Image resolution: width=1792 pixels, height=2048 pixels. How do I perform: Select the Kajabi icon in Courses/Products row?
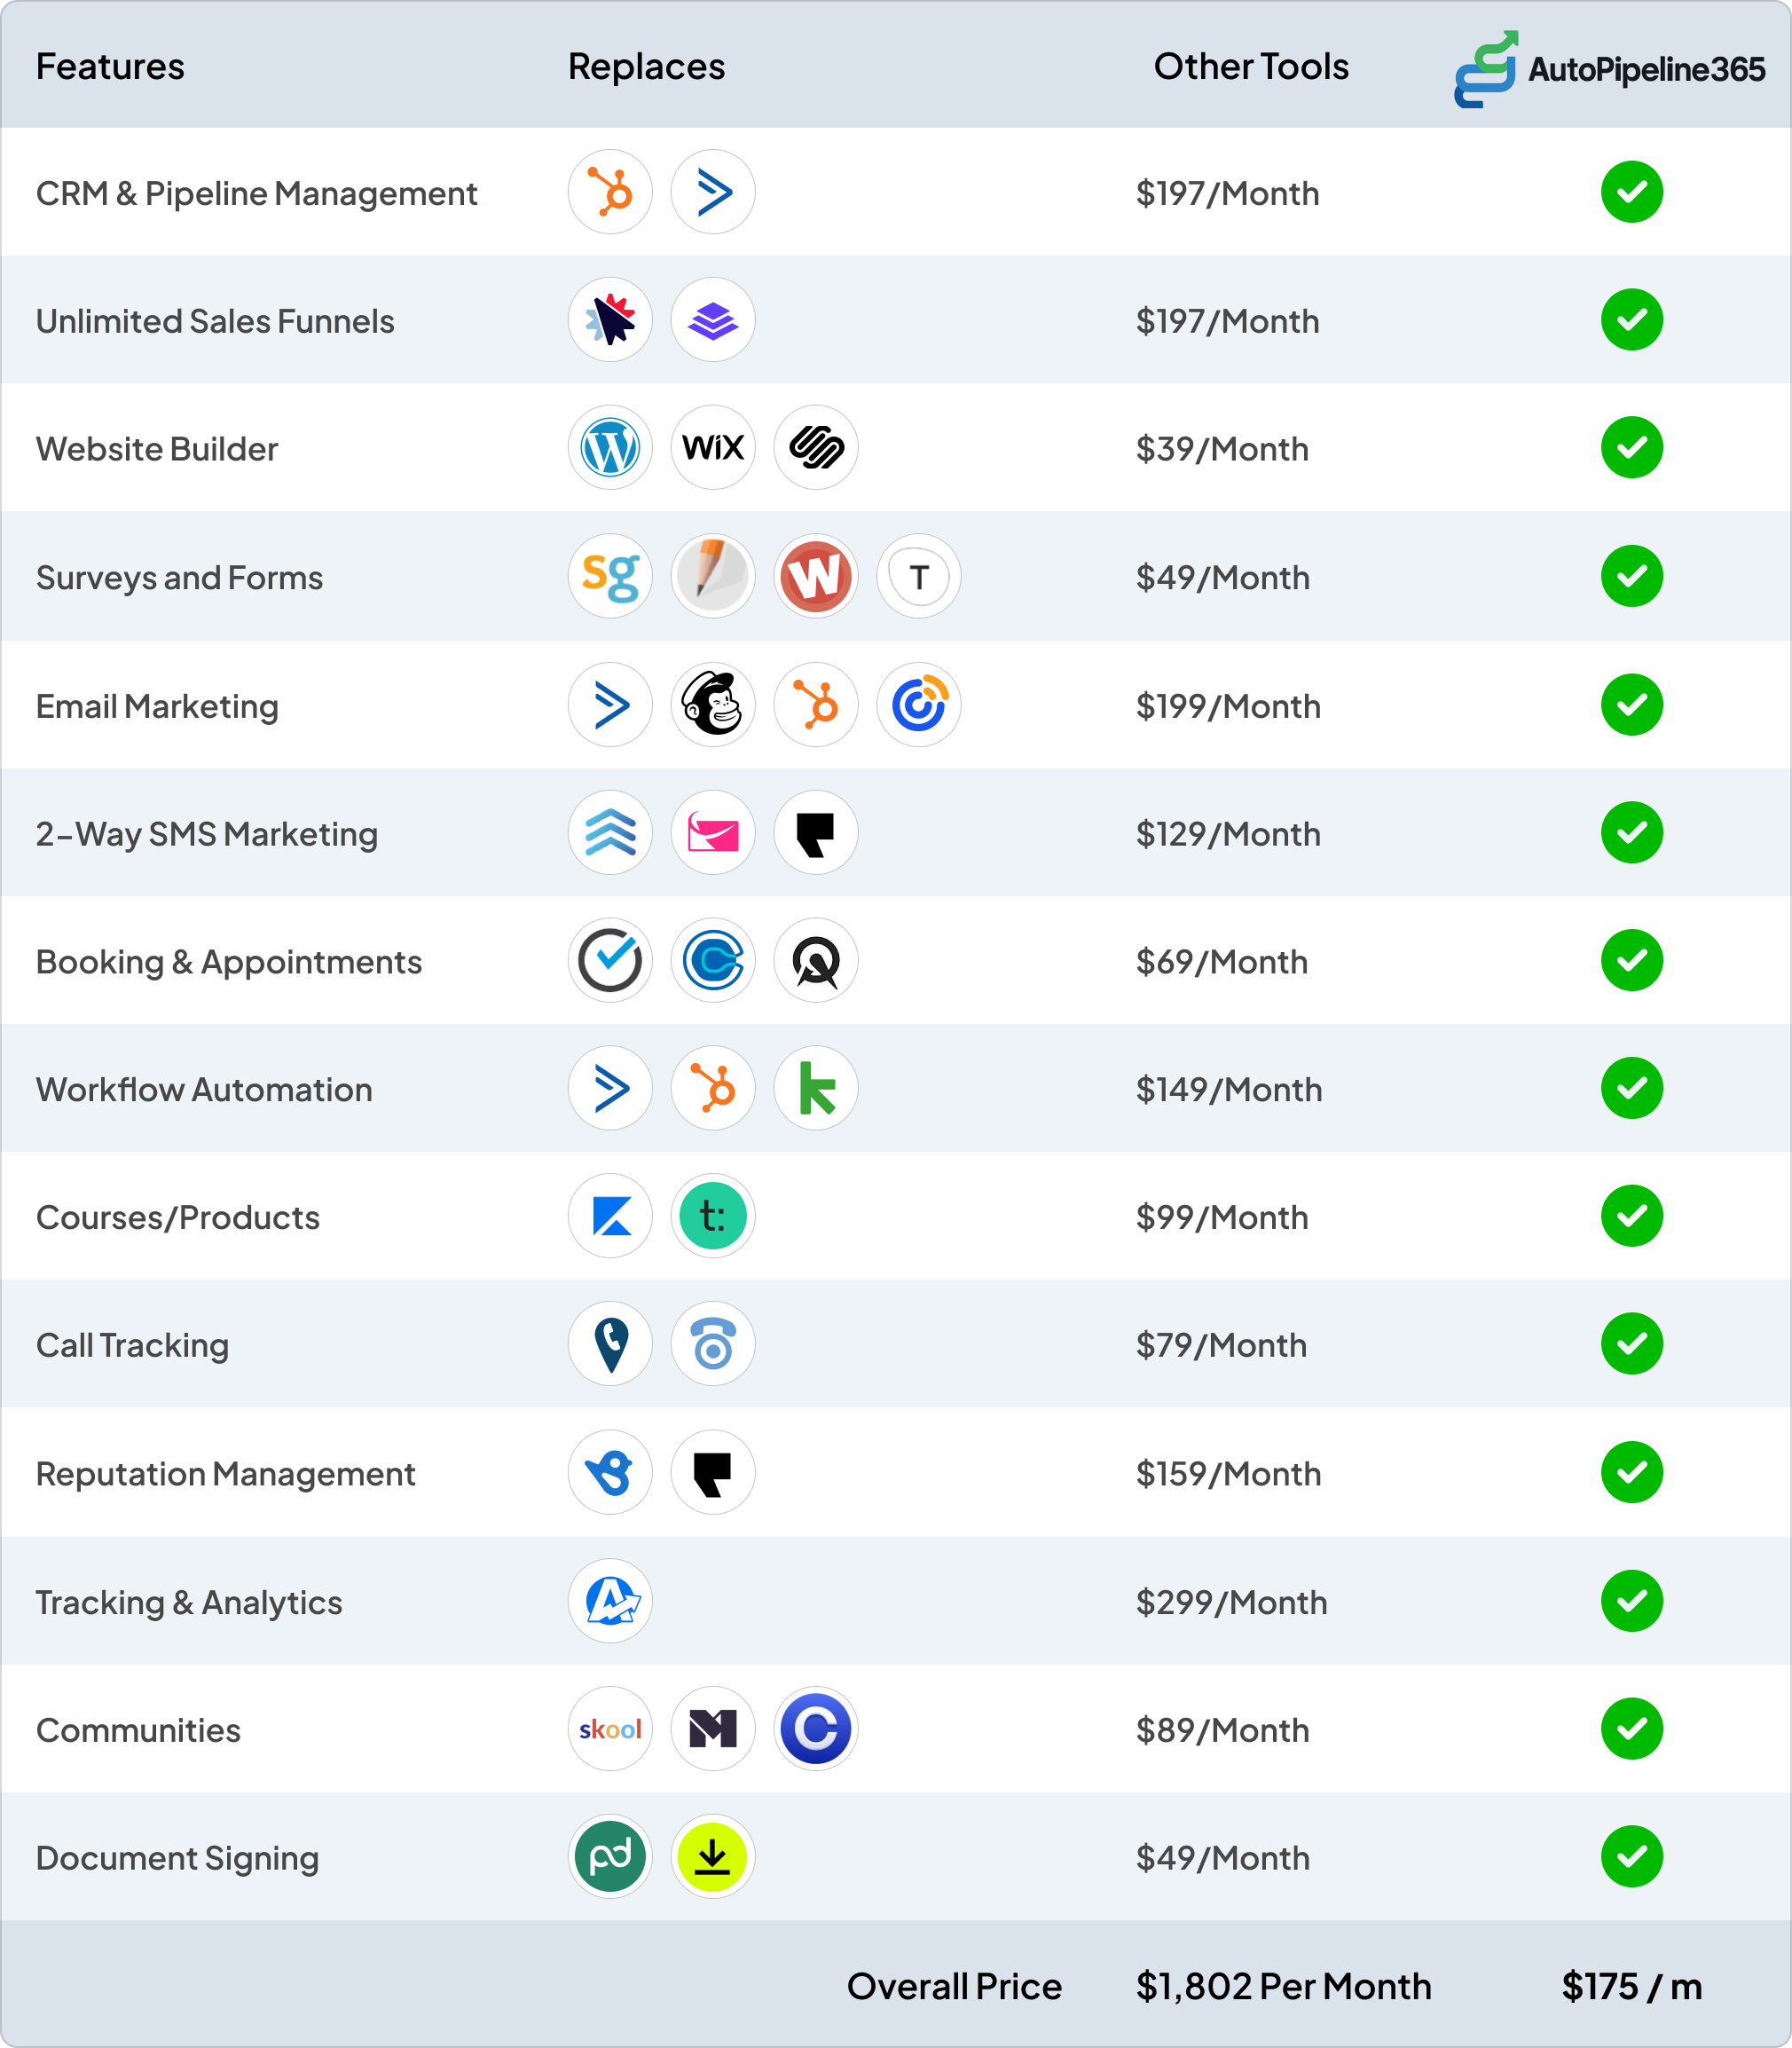point(610,1216)
